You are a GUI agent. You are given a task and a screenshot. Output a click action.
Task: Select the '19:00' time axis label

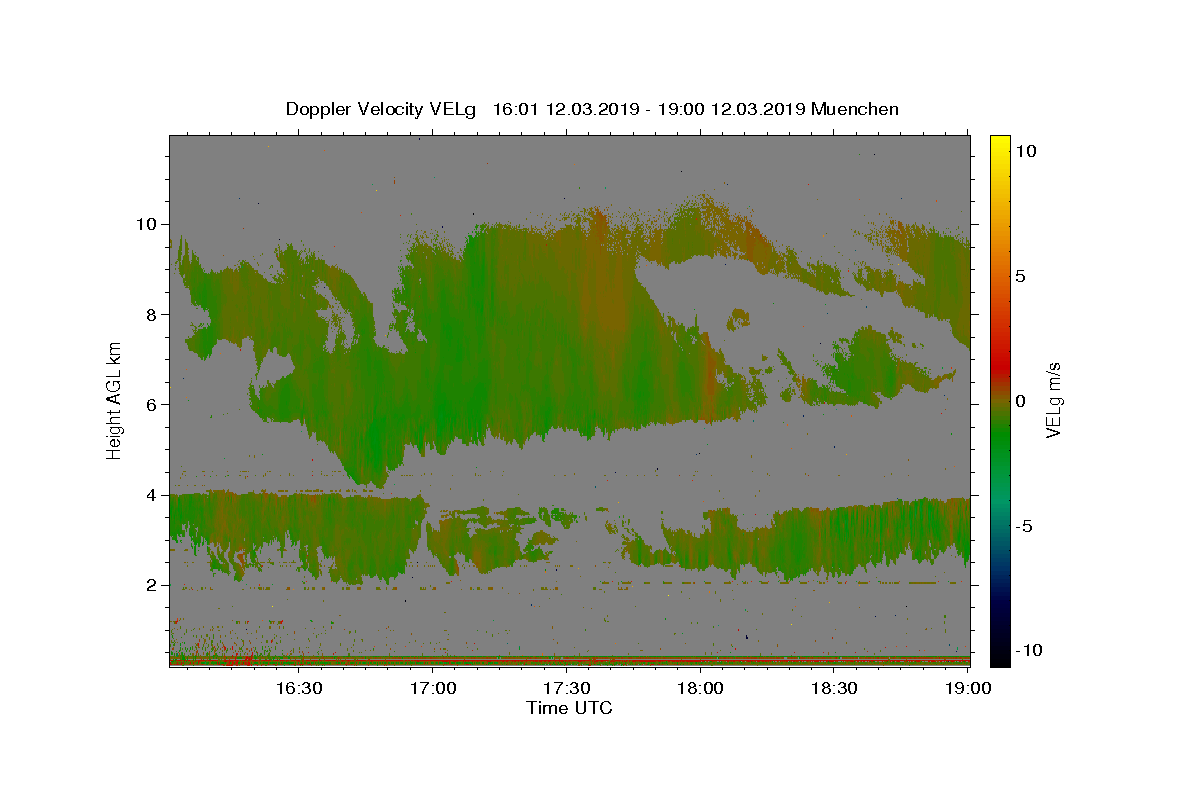968,688
